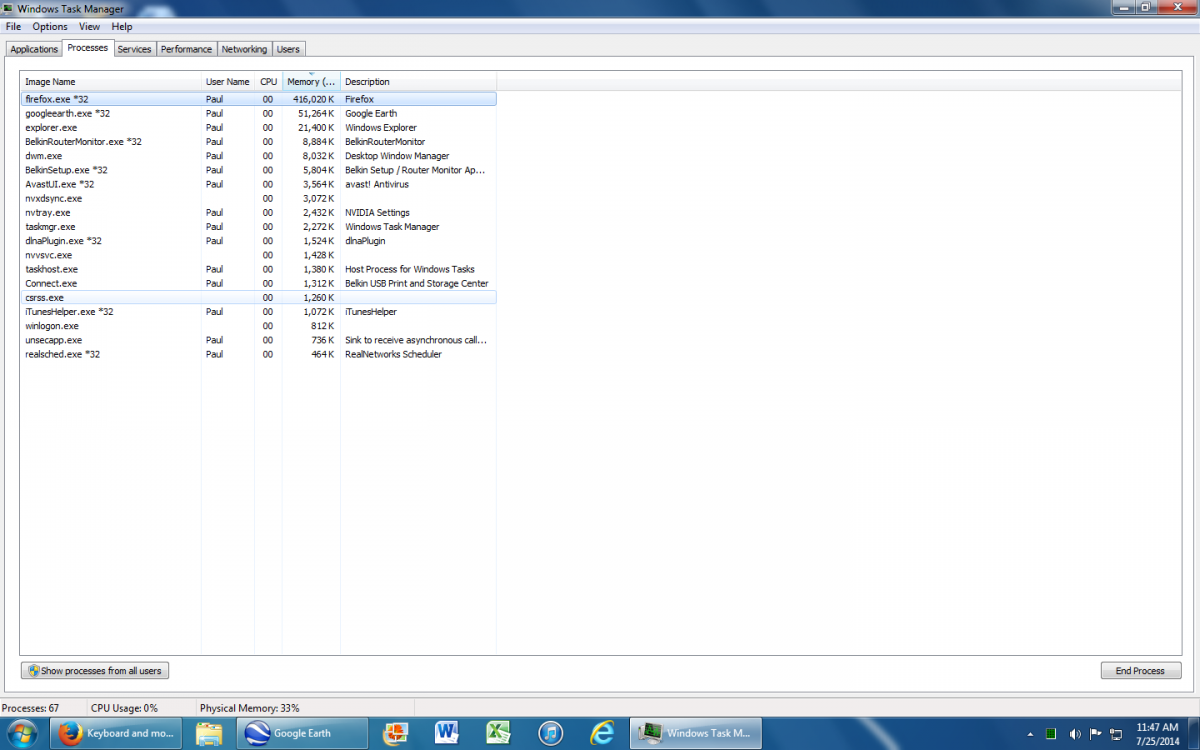The height and width of the screenshot is (750, 1200).
Task: Select dlnaPlugin.exe *32 process
Action: tap(258, 241)
